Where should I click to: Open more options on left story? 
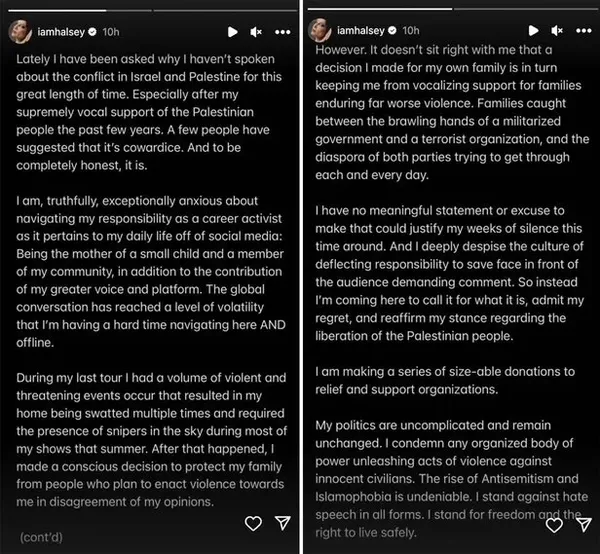(282, 32)
